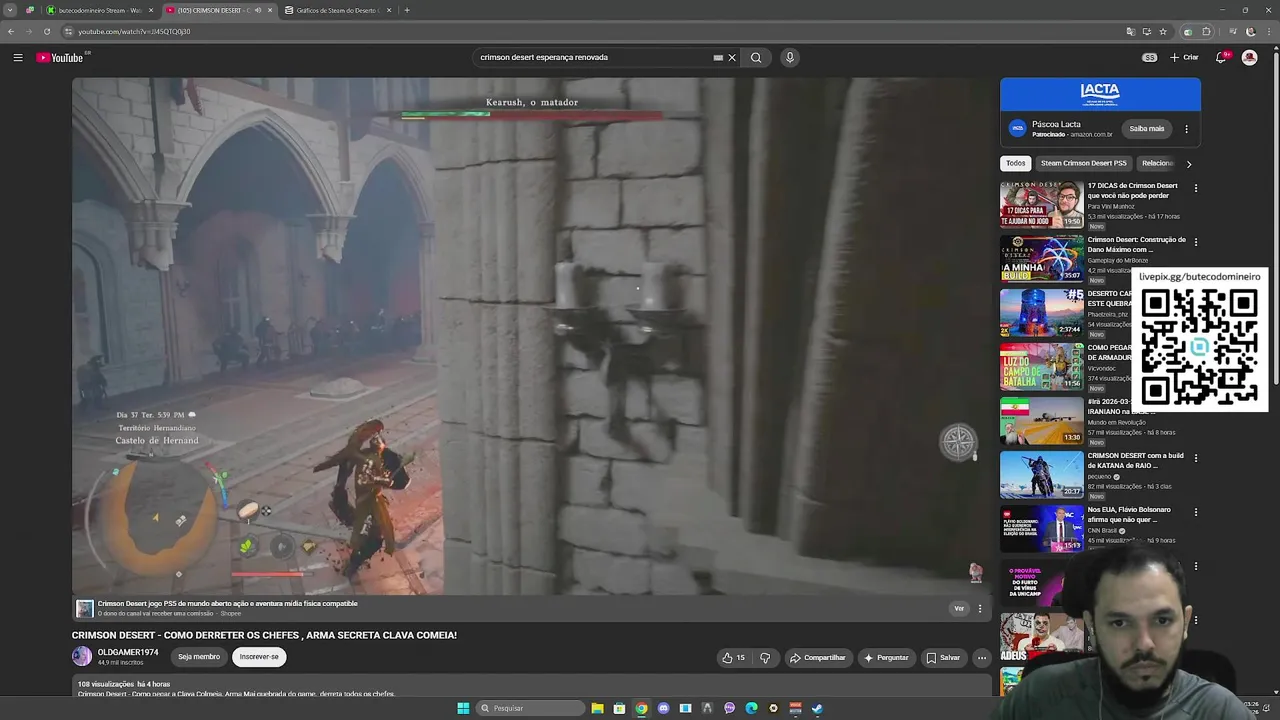Select the Steam Crimson Desert PS5 chip
Image resolution: width=1280 pixels, height=720 pixels.
(1084, 163)
